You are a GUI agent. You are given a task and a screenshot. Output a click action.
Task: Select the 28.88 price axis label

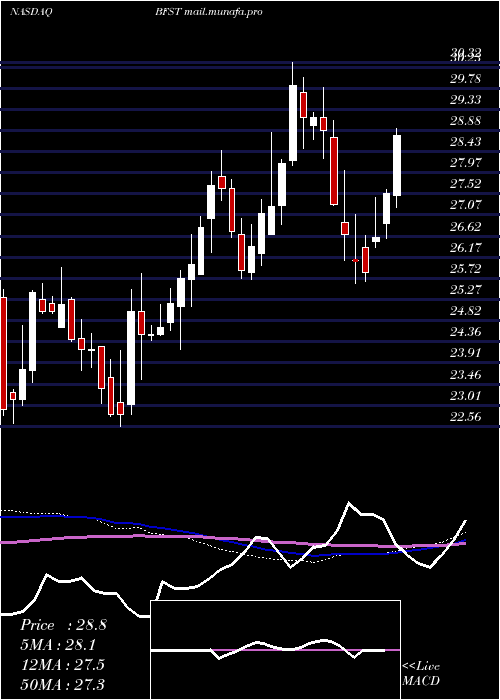[466, 121]
